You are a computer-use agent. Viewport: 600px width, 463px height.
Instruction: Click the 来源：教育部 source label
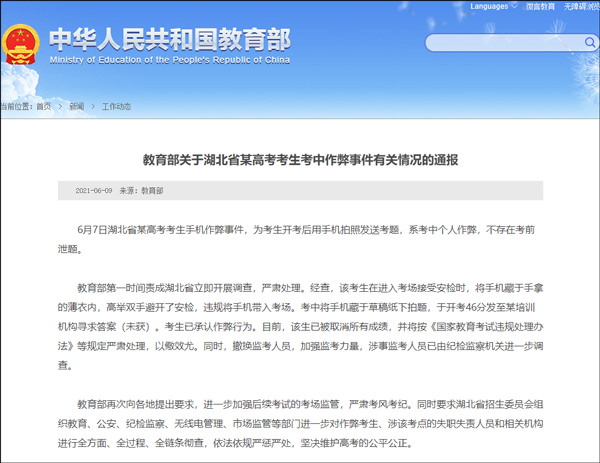(141, 191)
